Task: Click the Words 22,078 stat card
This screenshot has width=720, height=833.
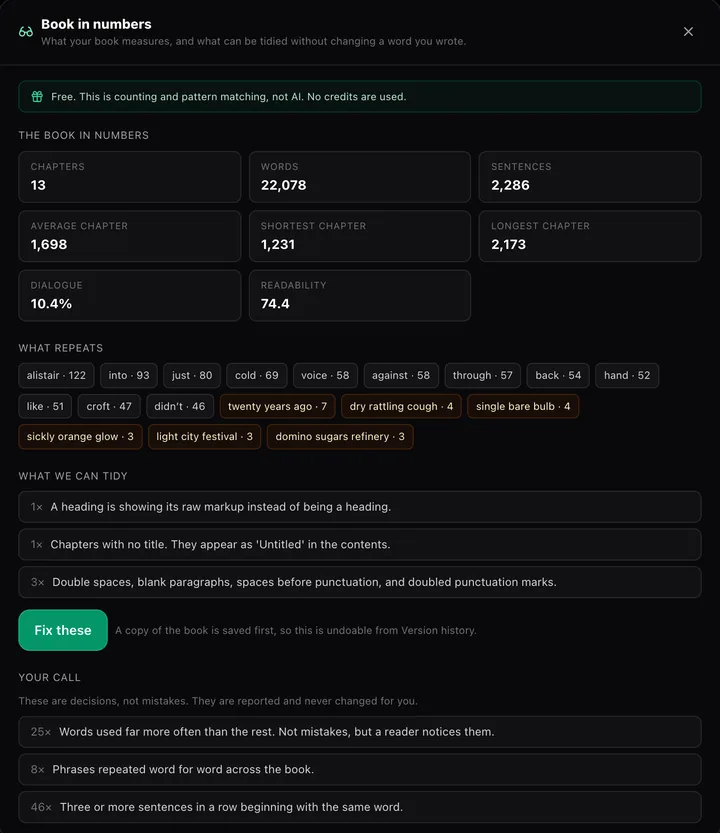Action: point(360,177)
